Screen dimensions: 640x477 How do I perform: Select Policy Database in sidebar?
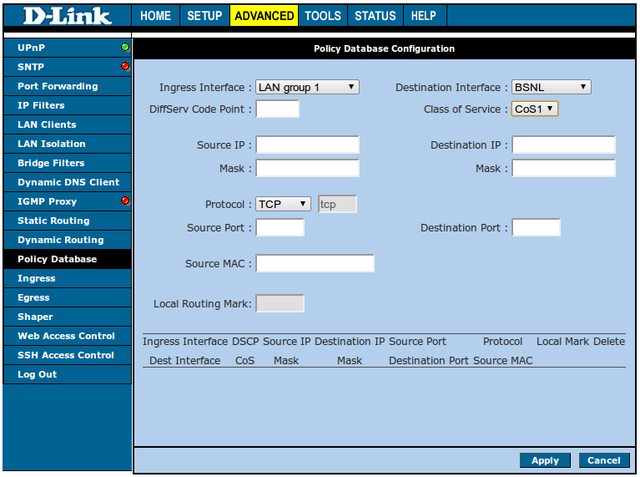(x=67, y=259)
